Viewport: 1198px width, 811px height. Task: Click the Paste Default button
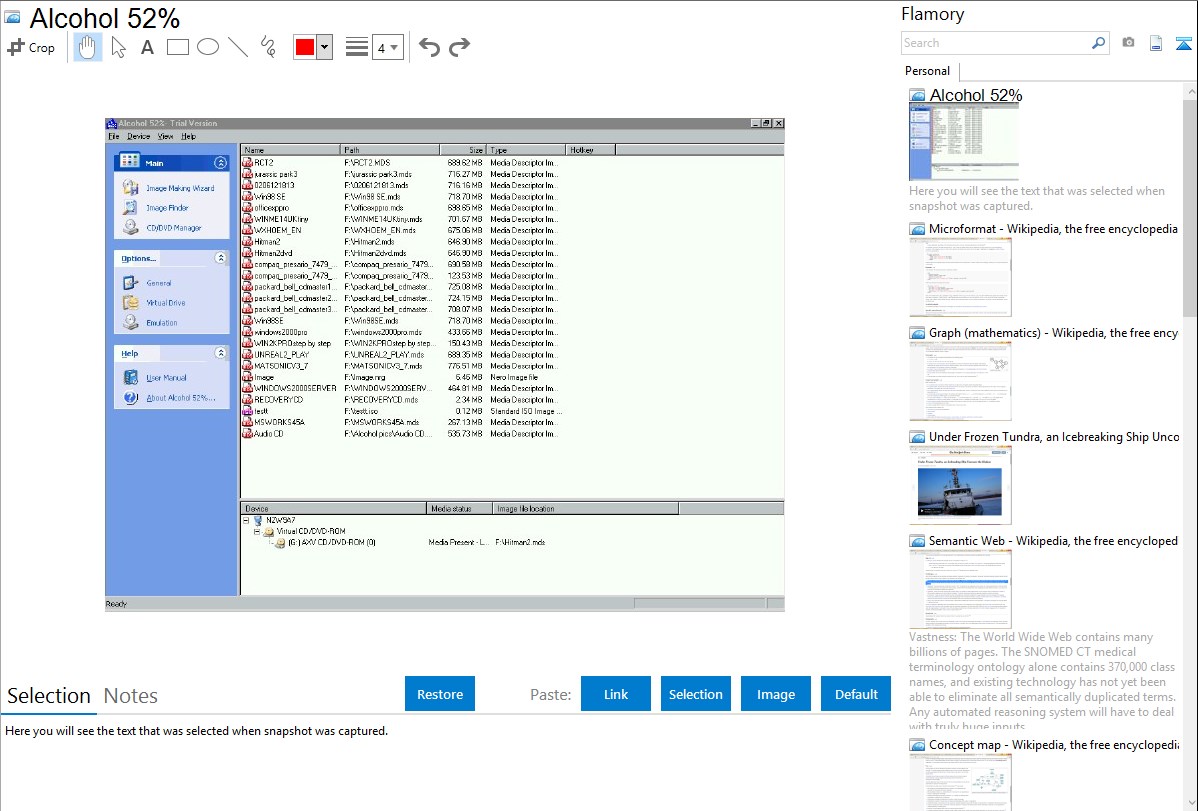click(856, 694)
